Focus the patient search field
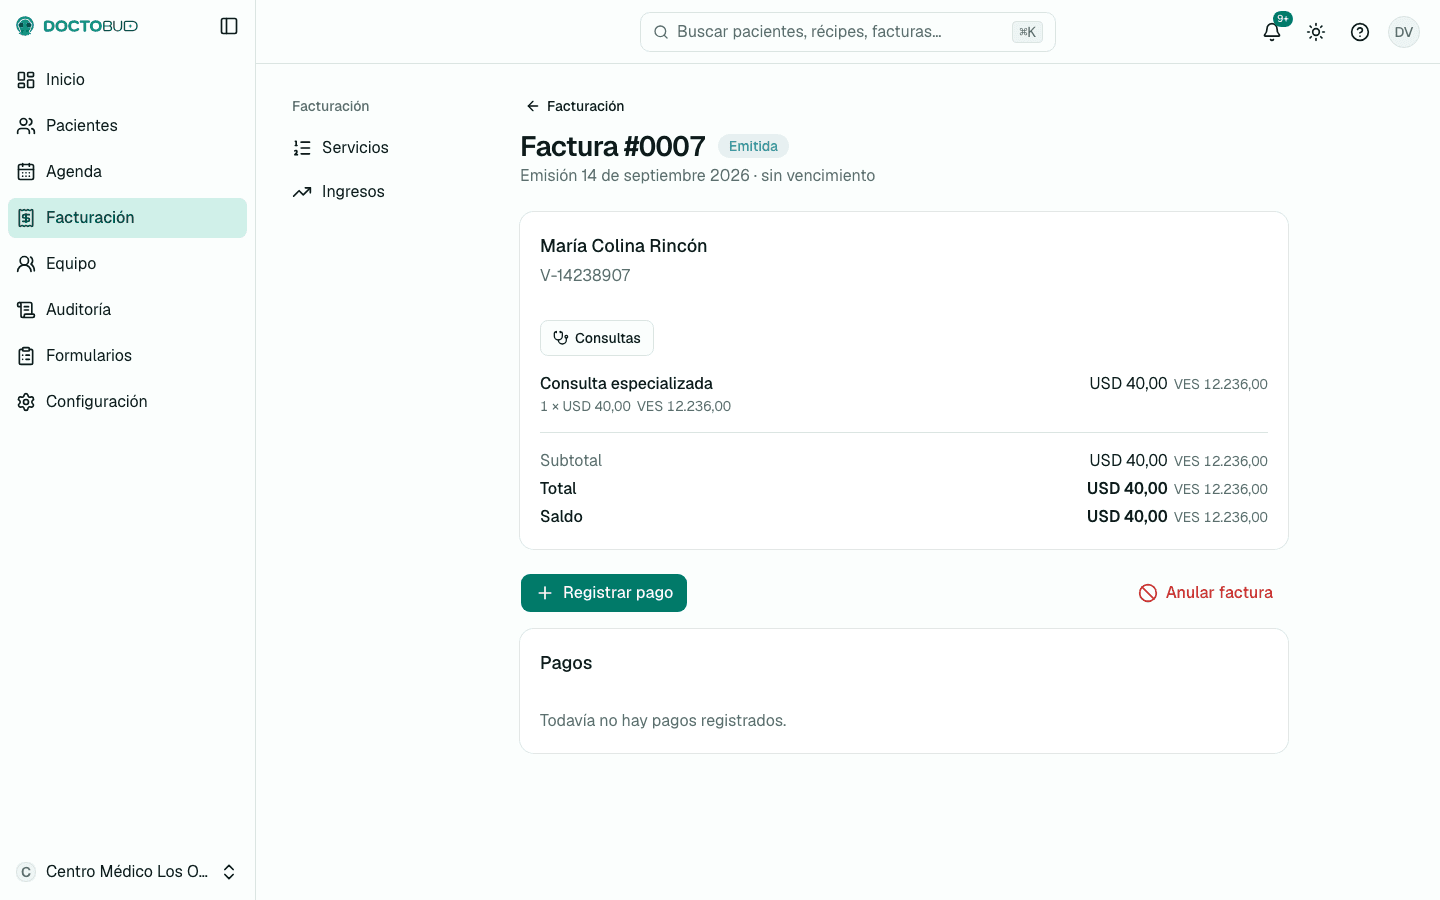 click(x=848, y=32)
